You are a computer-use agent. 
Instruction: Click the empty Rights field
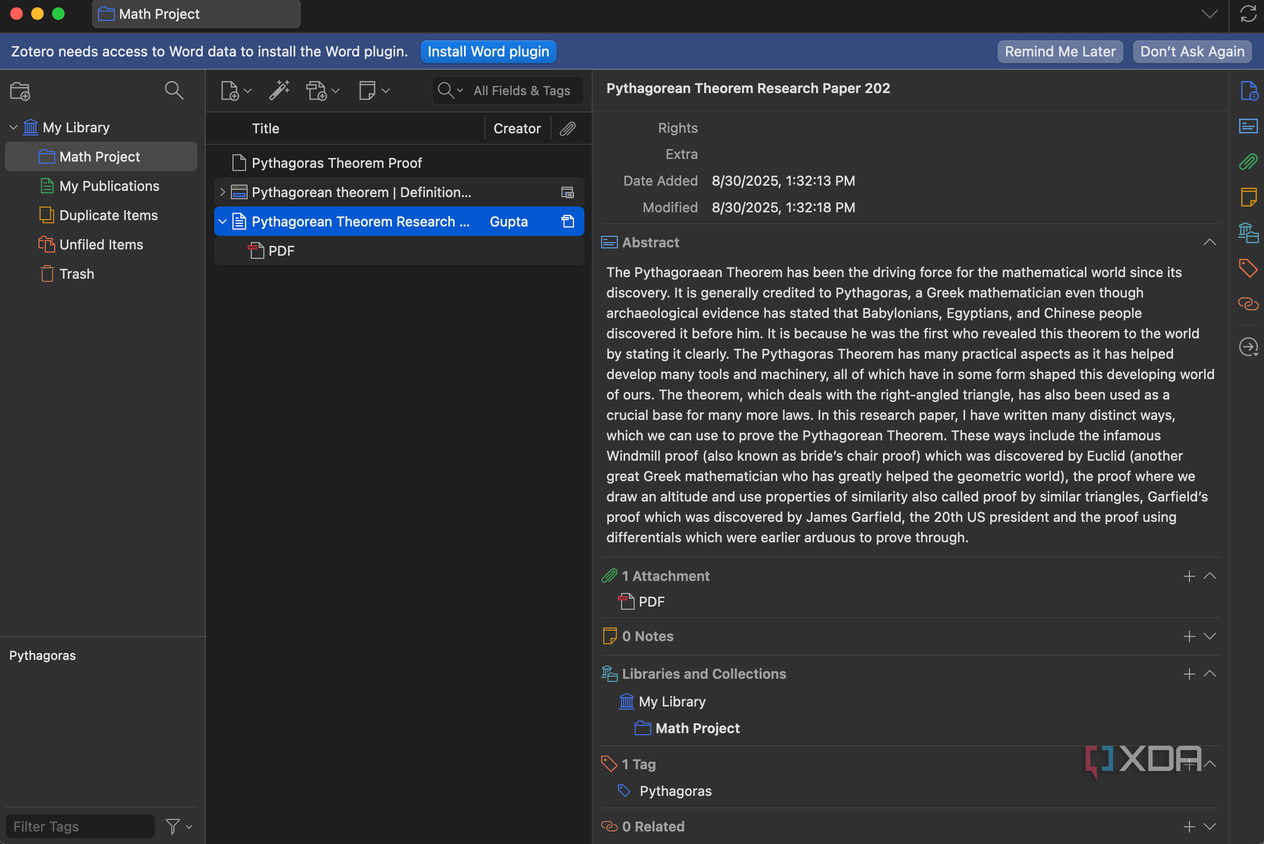pos(963,128)
